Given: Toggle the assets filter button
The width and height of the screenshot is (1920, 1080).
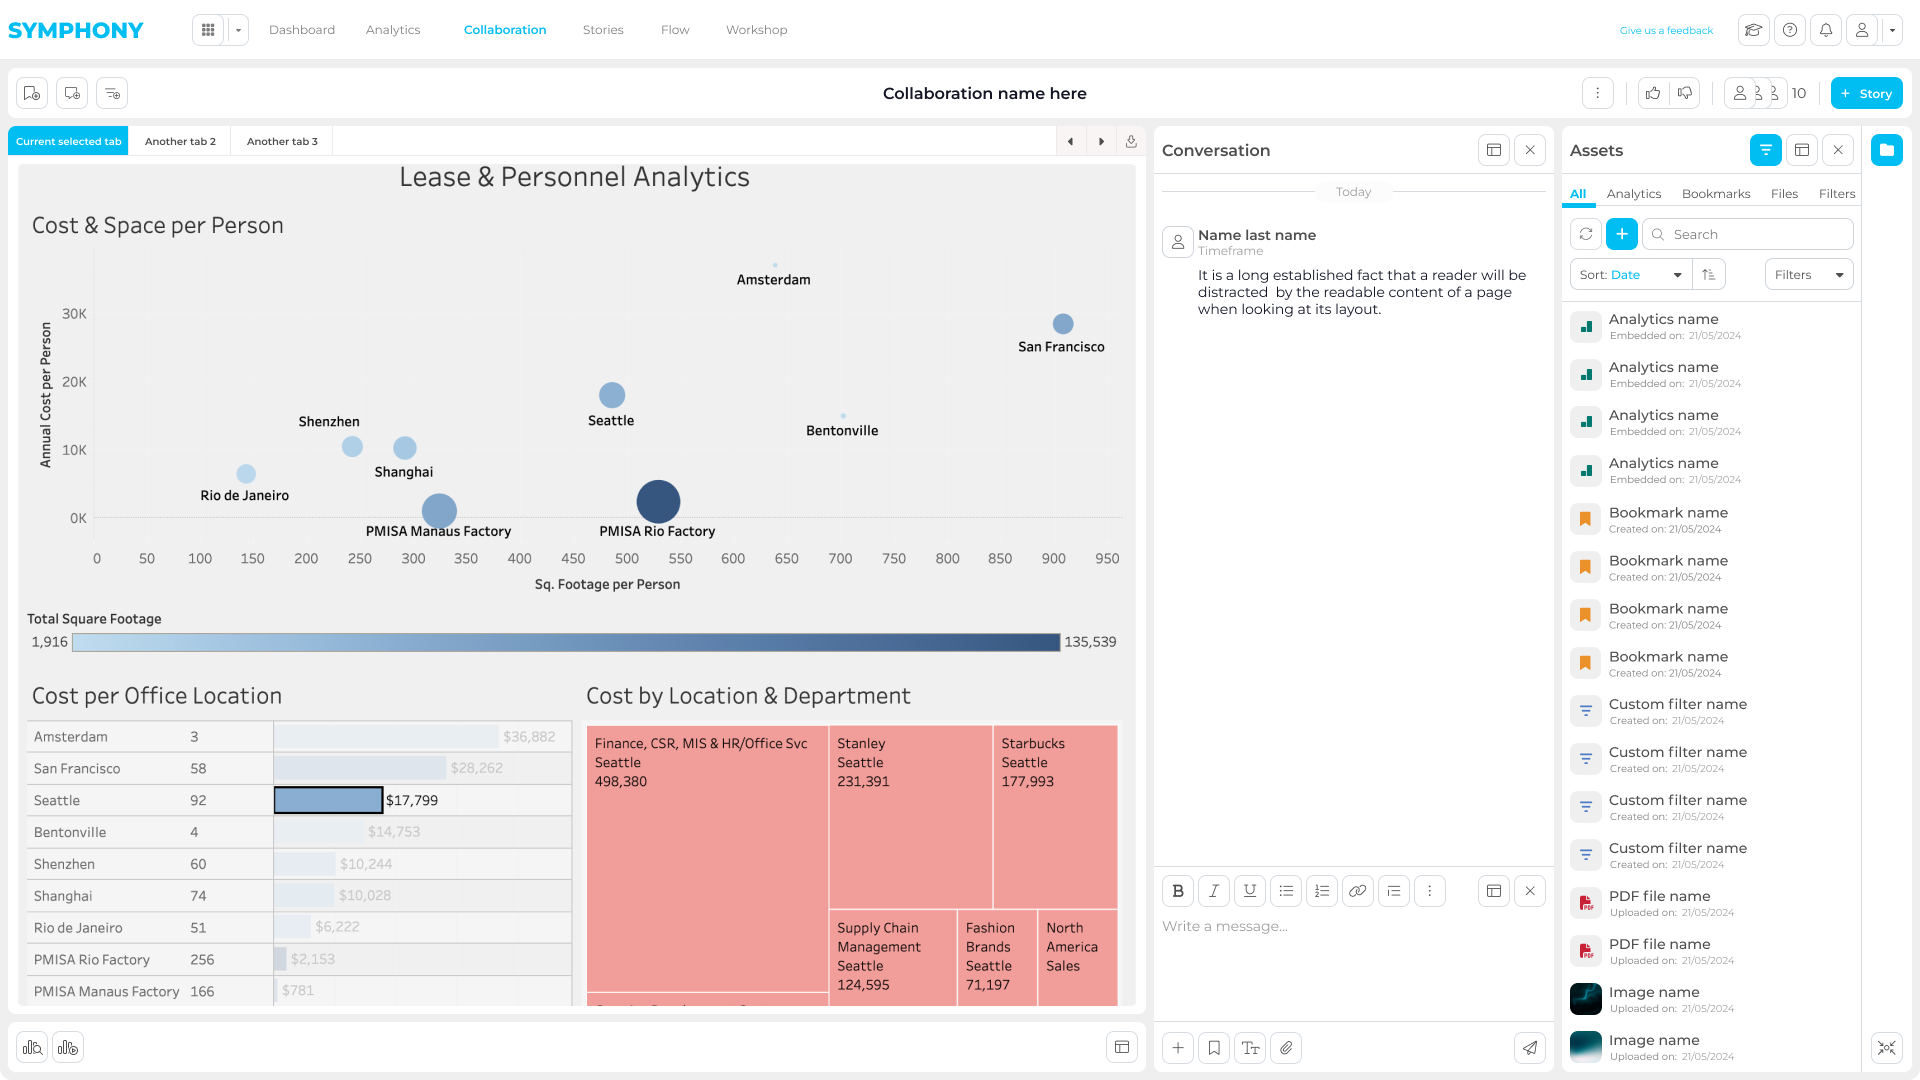Looking at the screenshot, I should click(x=1766, y=150).
